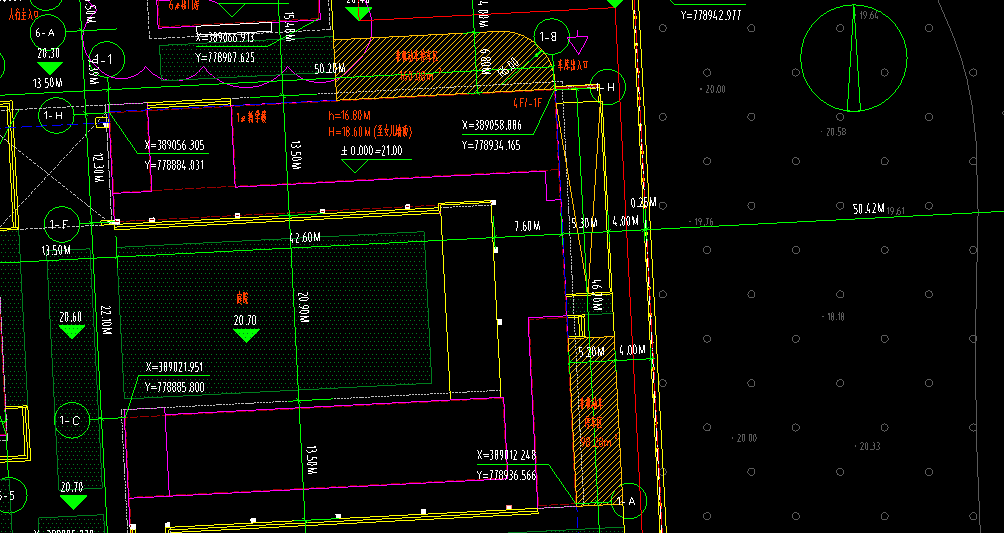Click the 5.20M dimension on hatched area
1004x533 pixels.
point(591,352)
